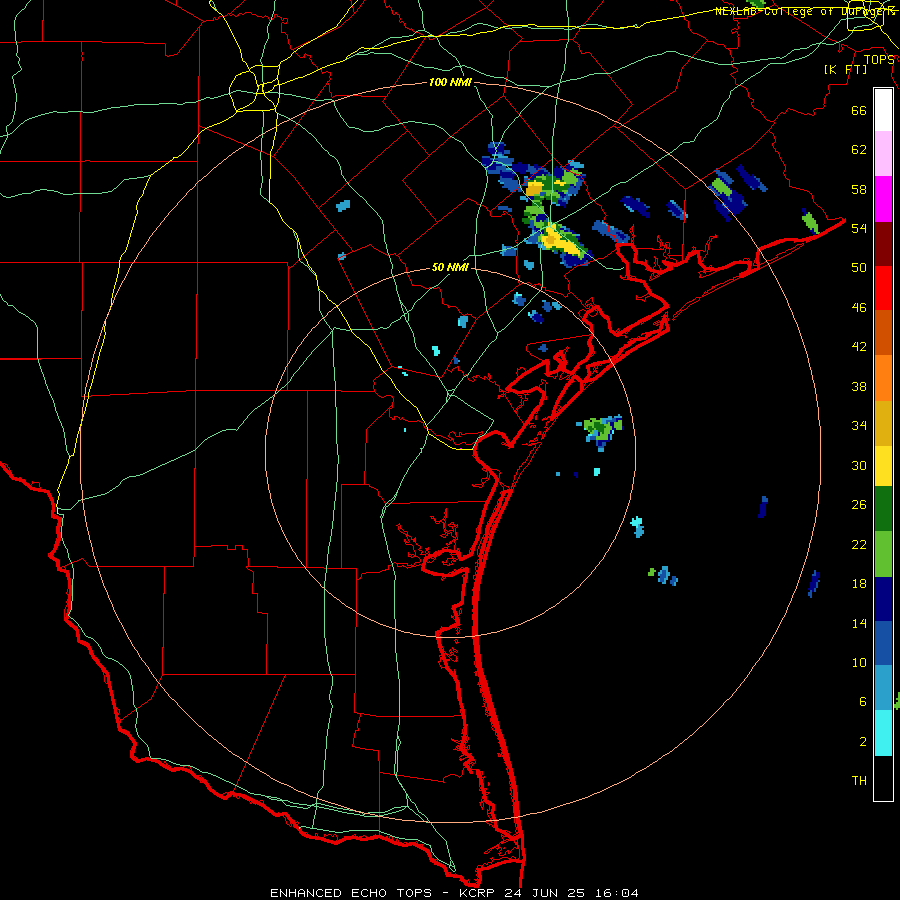900x900 pixels.
Task: Click the orange 42 kft legend swatch
Action: [883, 378]
